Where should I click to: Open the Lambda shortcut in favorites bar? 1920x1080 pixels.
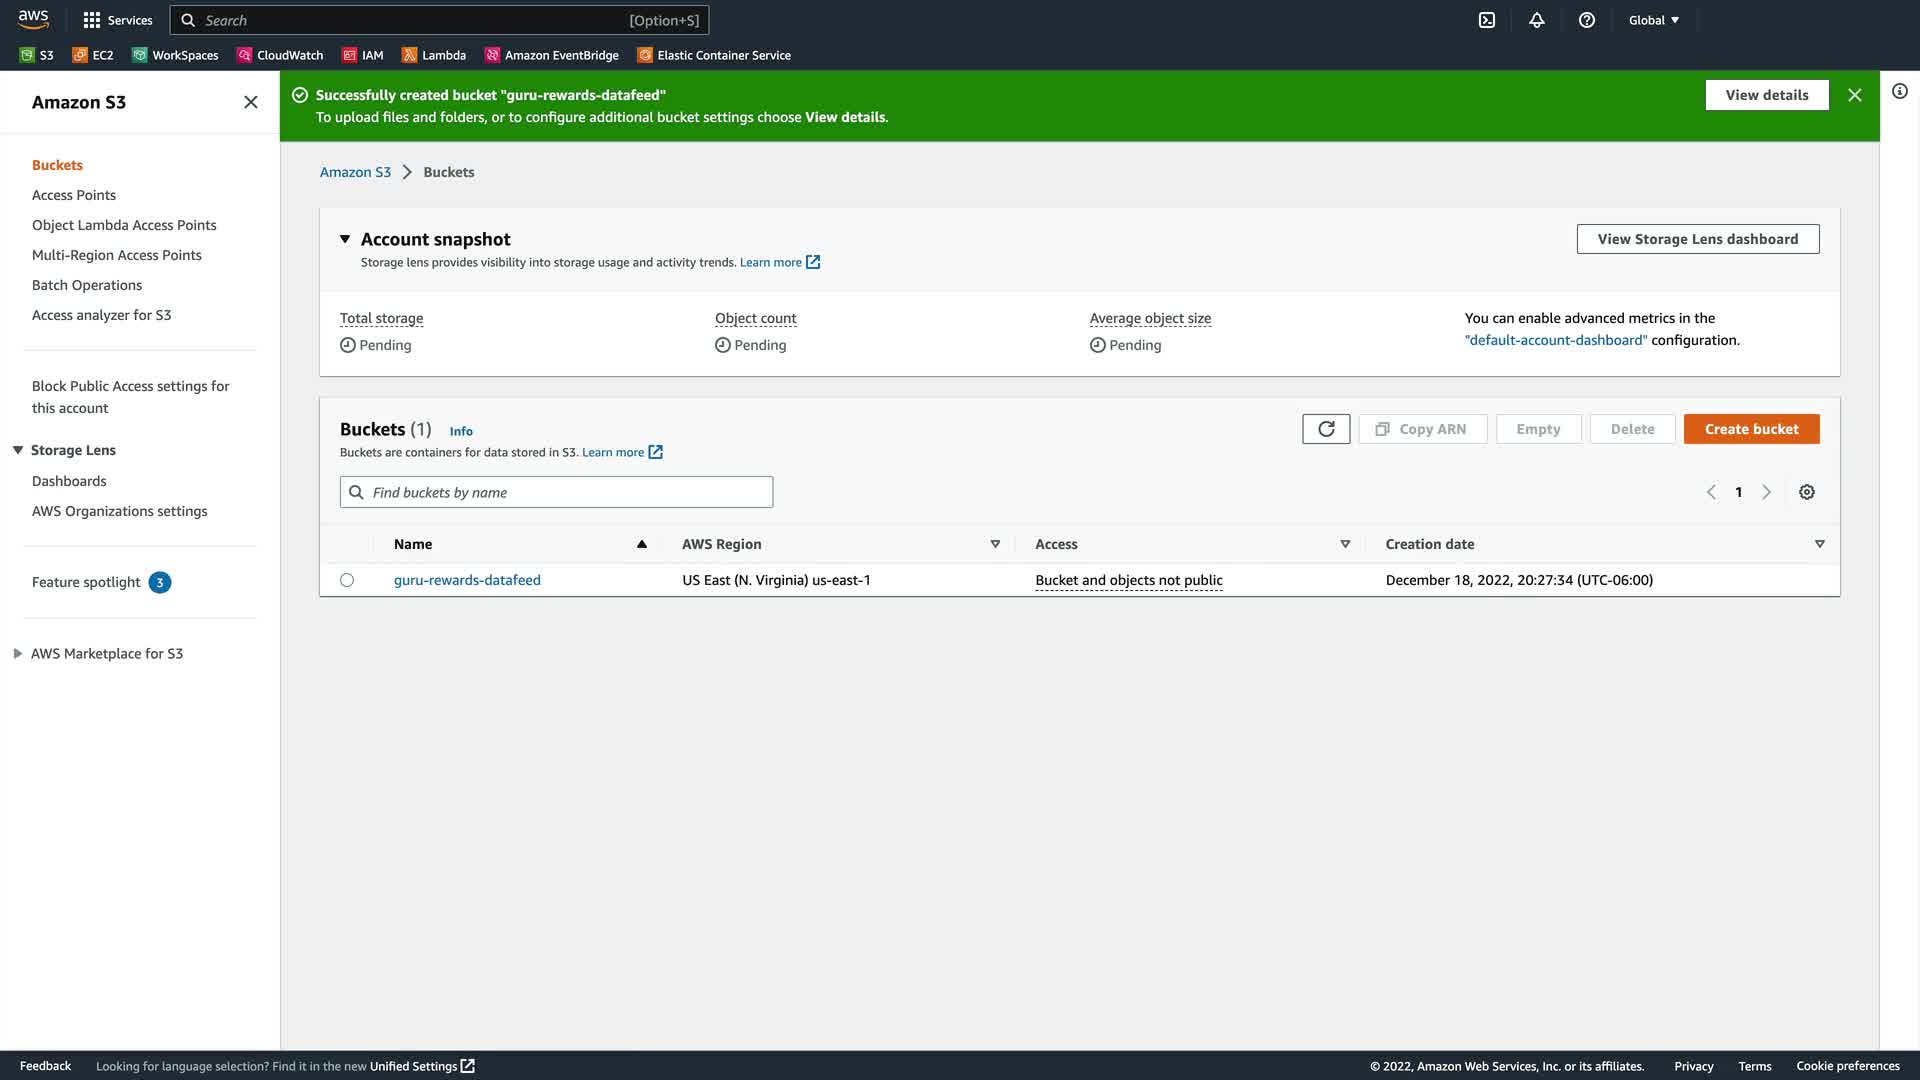tap(434, 55)
